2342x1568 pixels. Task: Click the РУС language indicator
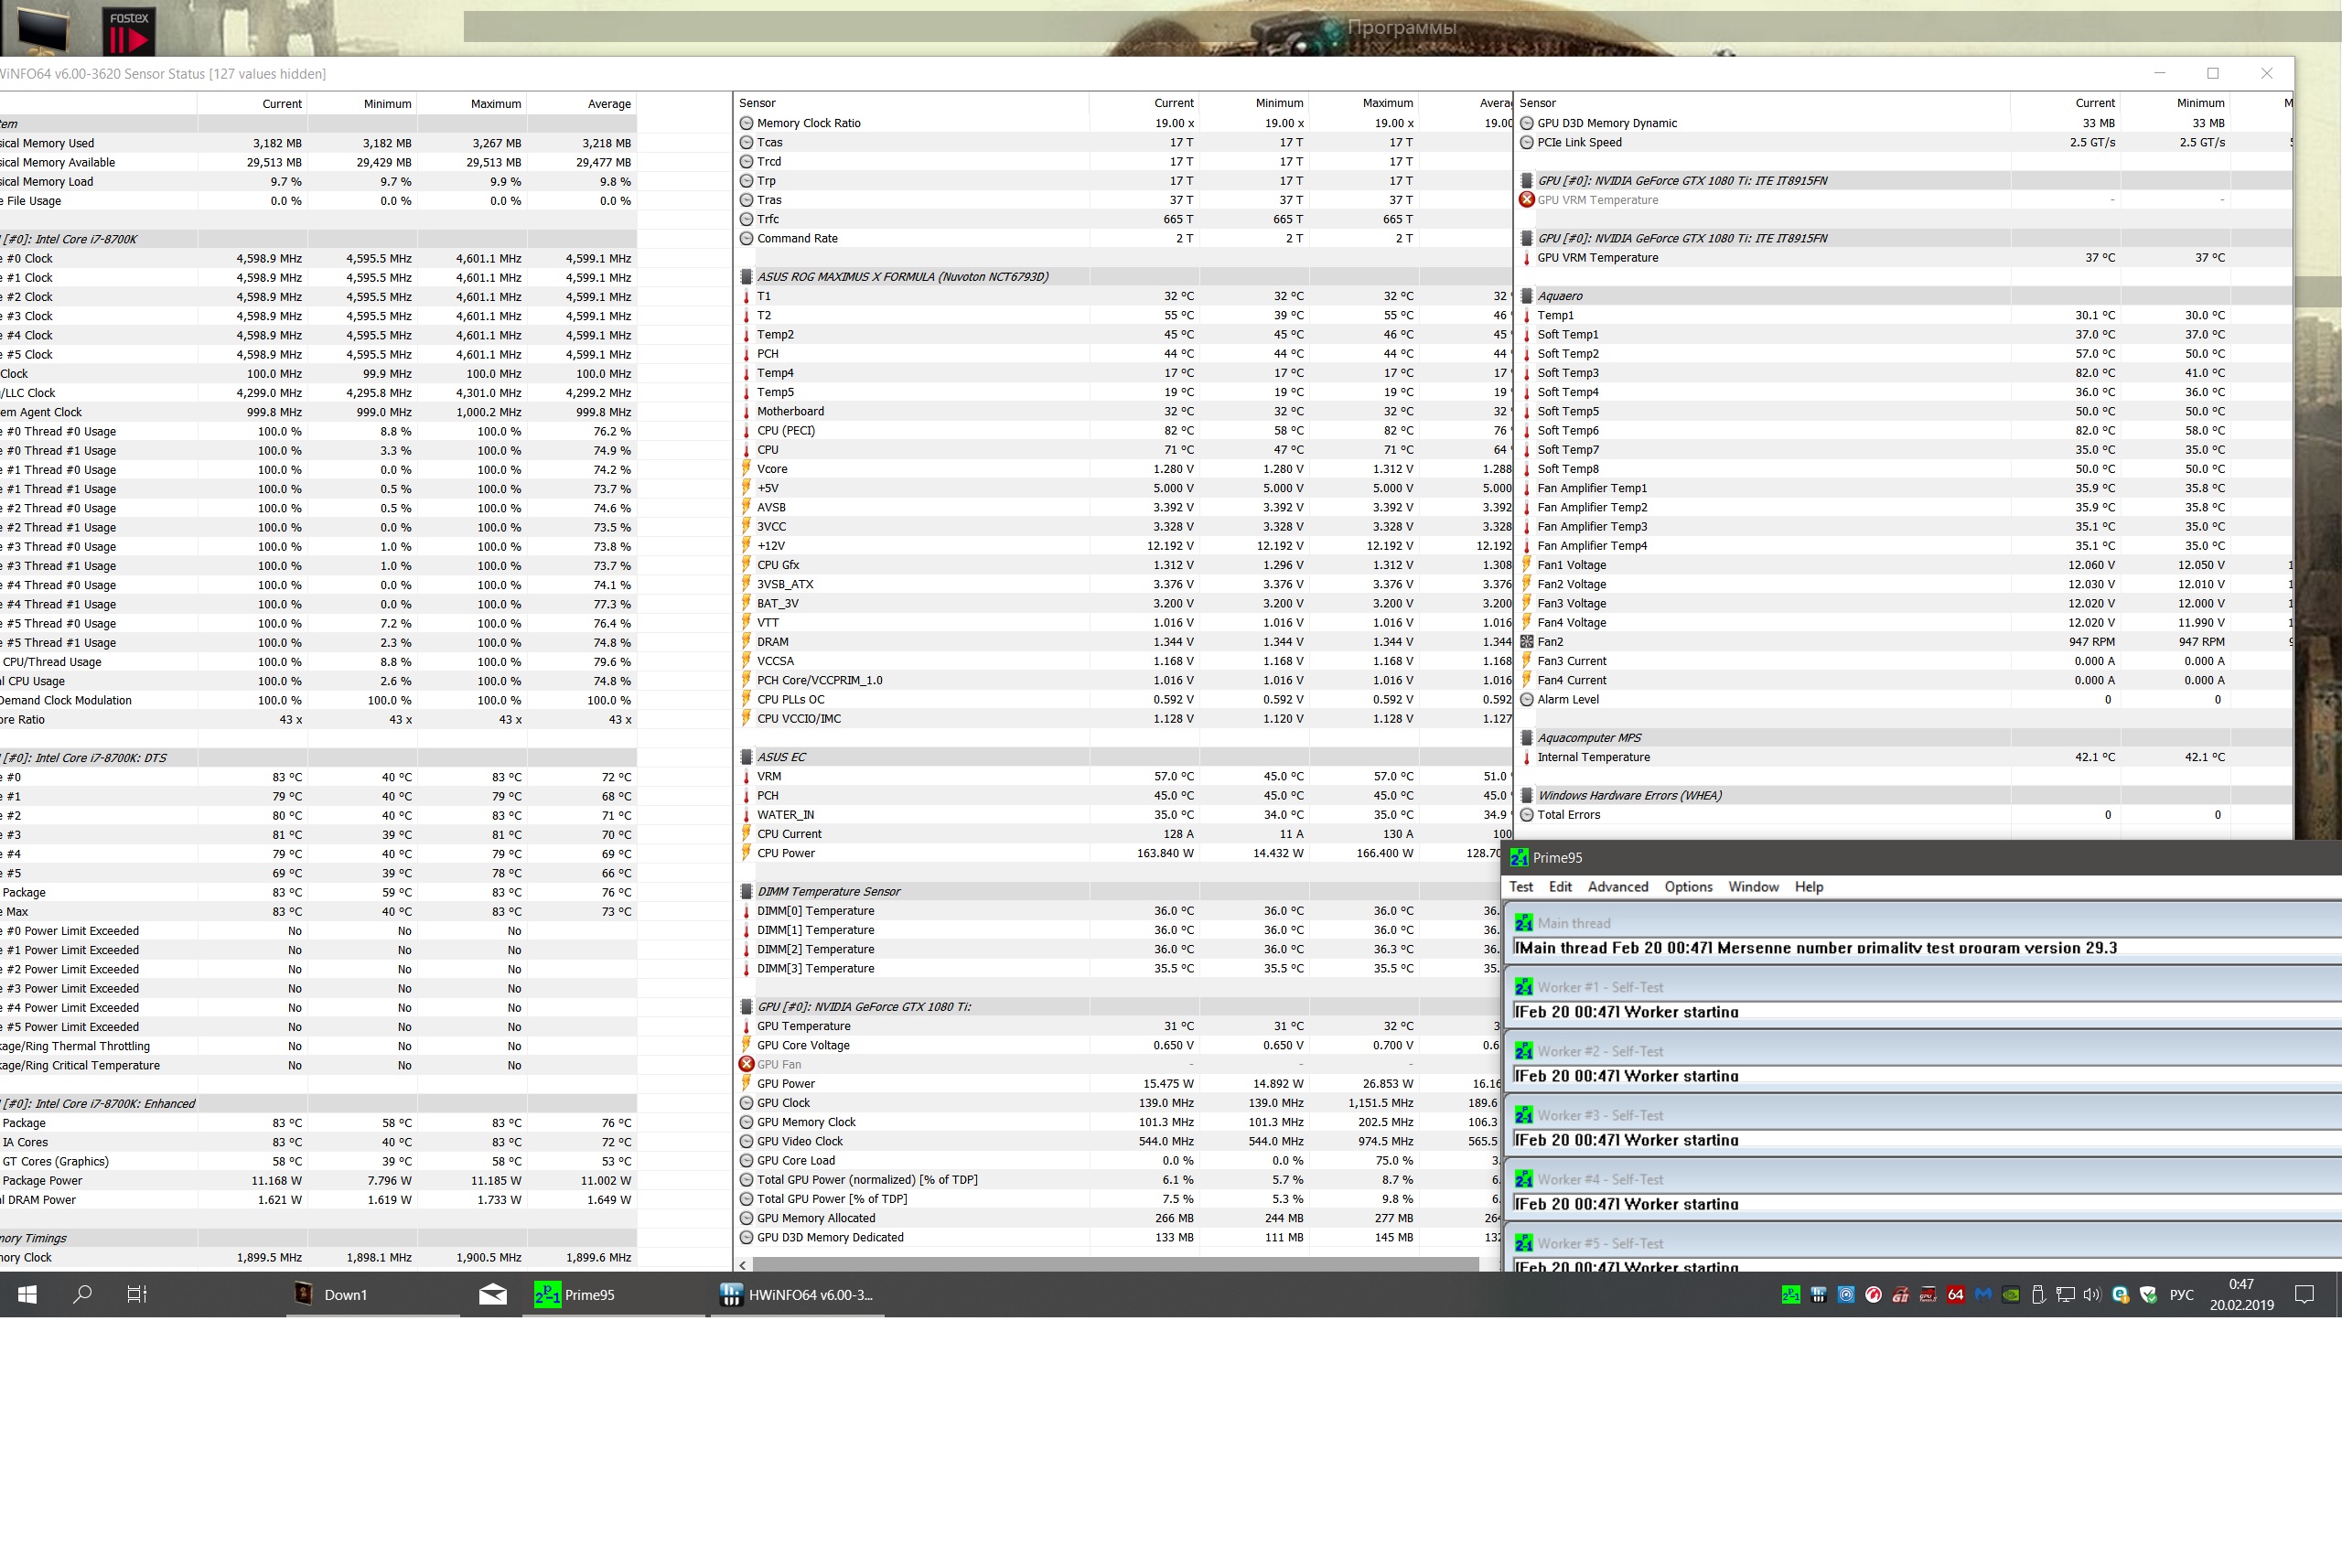point(2181,1295)
